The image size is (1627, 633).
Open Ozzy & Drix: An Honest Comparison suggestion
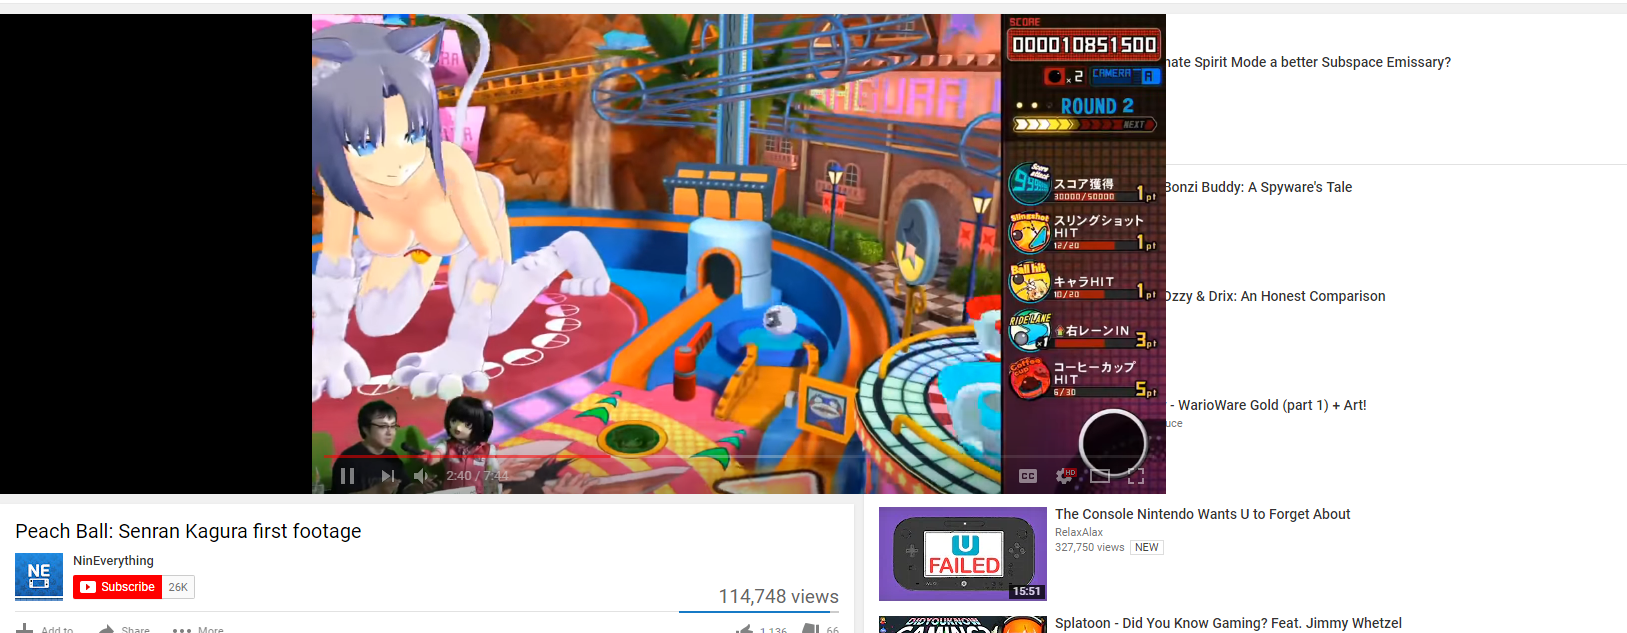[x=1275, y=296]
